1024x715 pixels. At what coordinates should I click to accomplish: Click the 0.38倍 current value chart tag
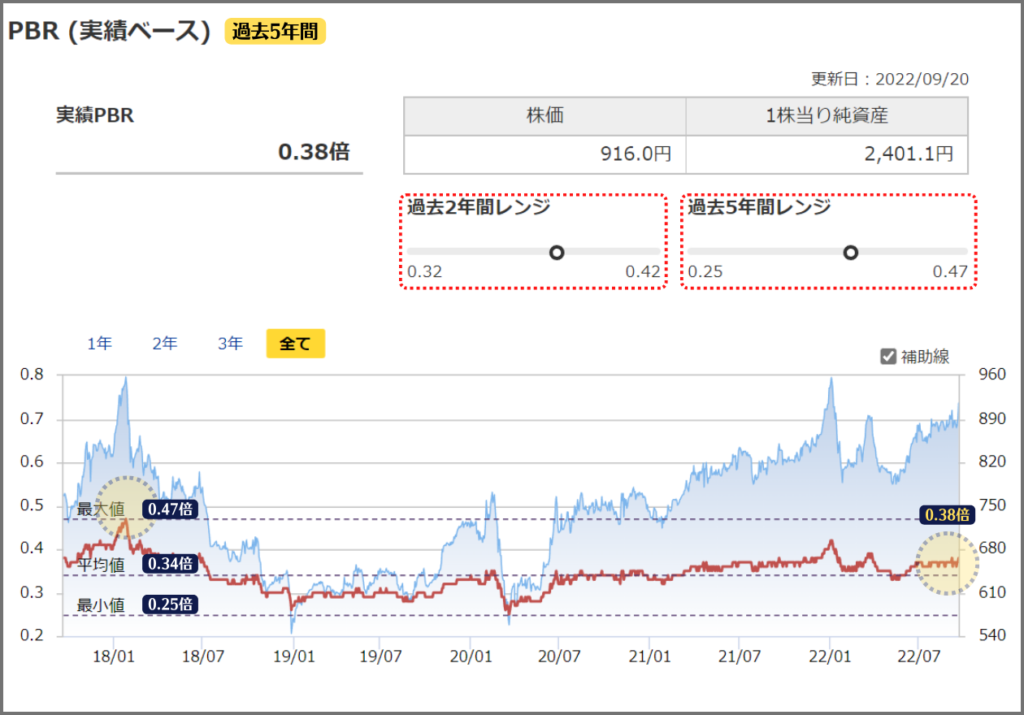[x=947, y=515]
